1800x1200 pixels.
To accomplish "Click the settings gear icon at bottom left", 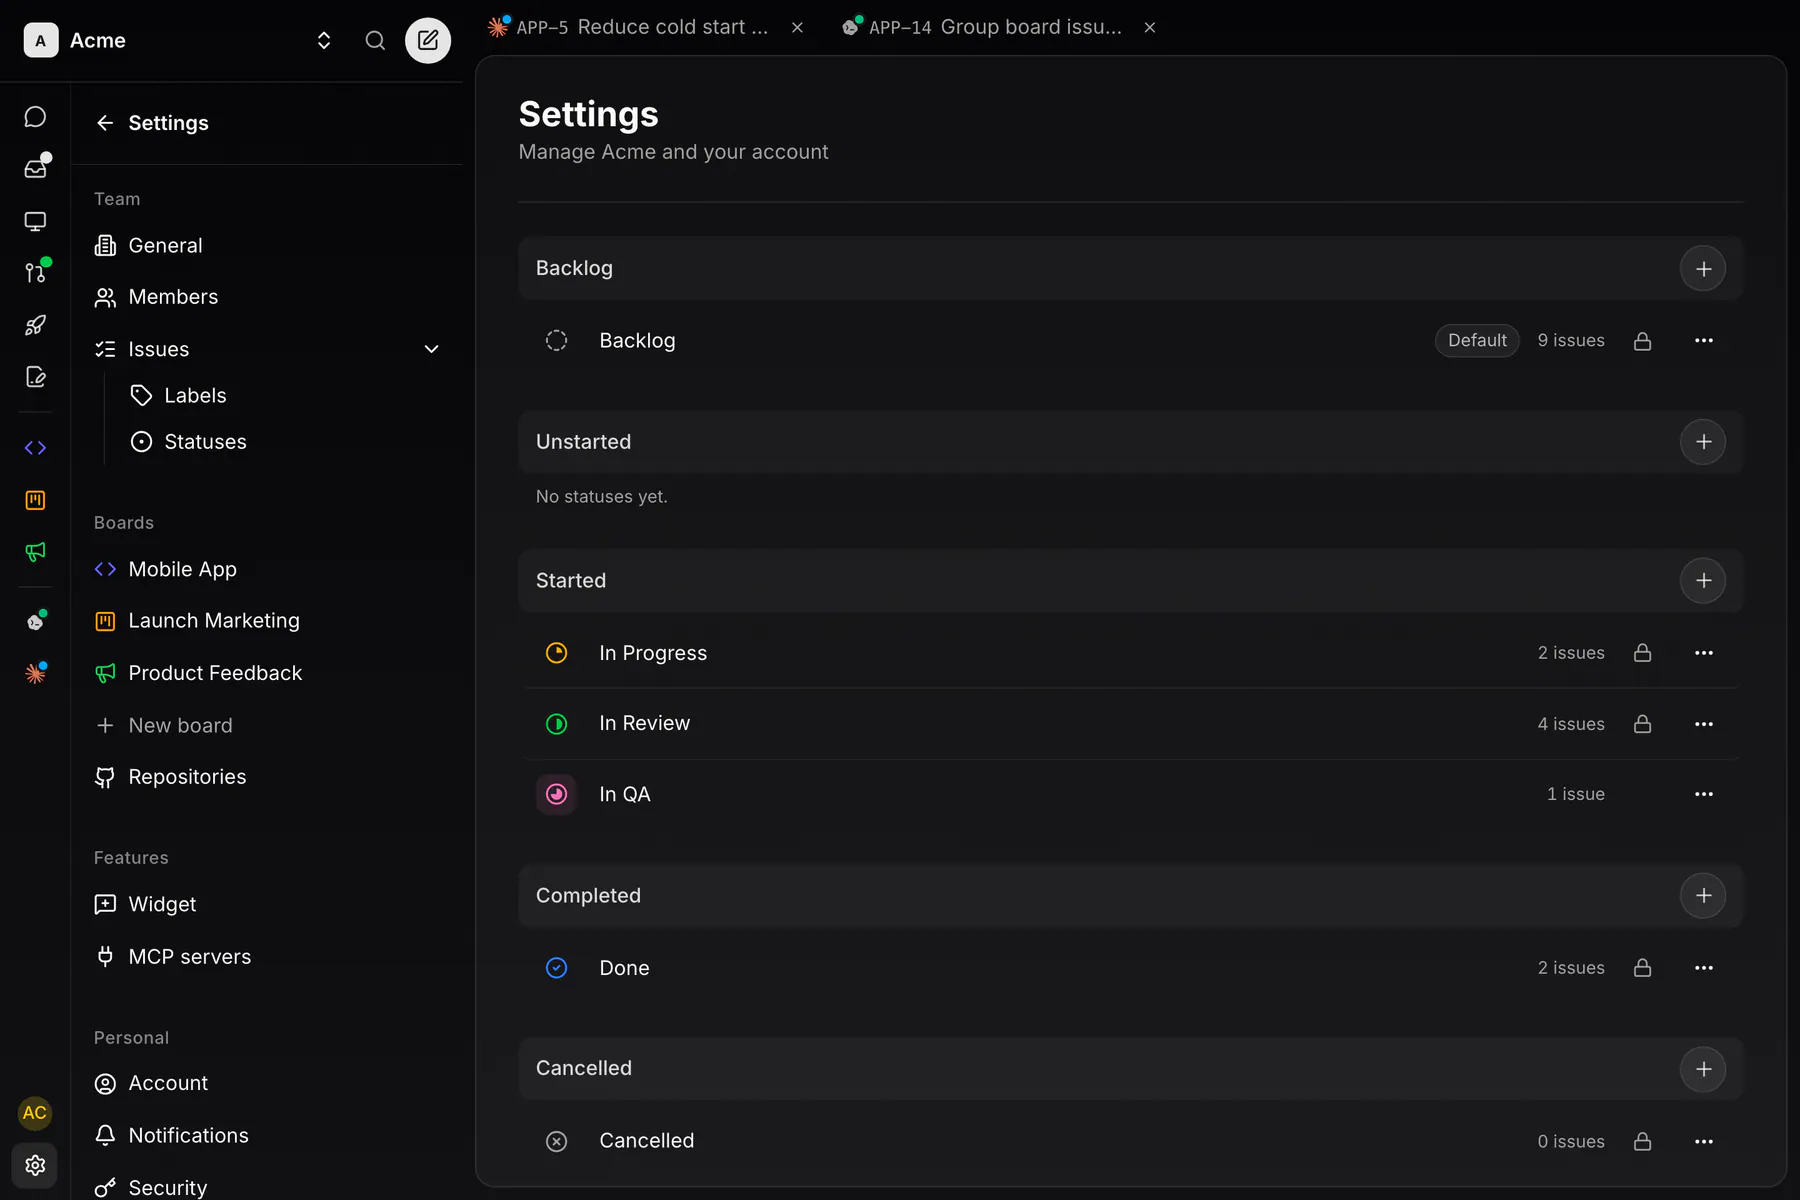I will (x=35, y=1165).
